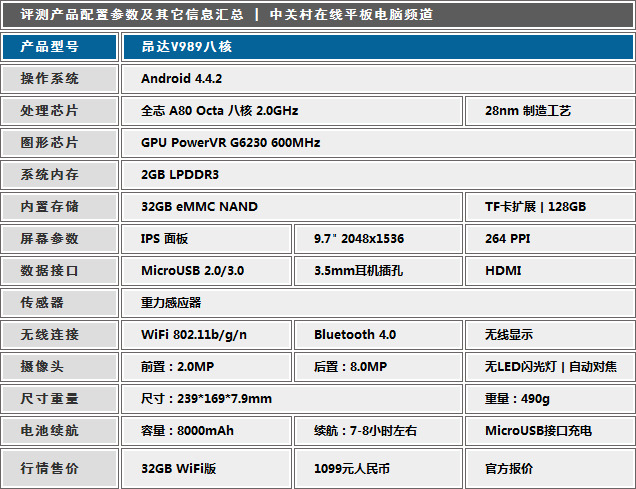Select the 产品型号 label cell
Screen dimensions: 636x489
[x=60, y=47]
